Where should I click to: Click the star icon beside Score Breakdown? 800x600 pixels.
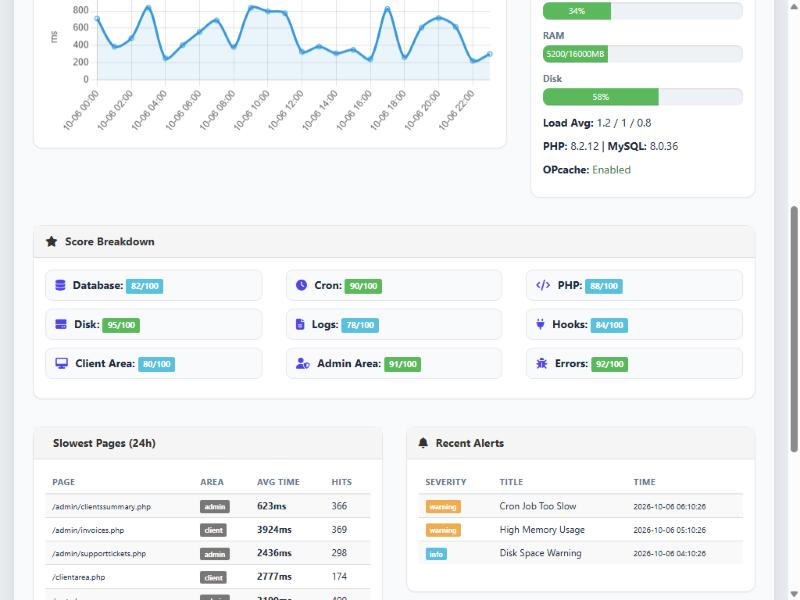(52, 241)
